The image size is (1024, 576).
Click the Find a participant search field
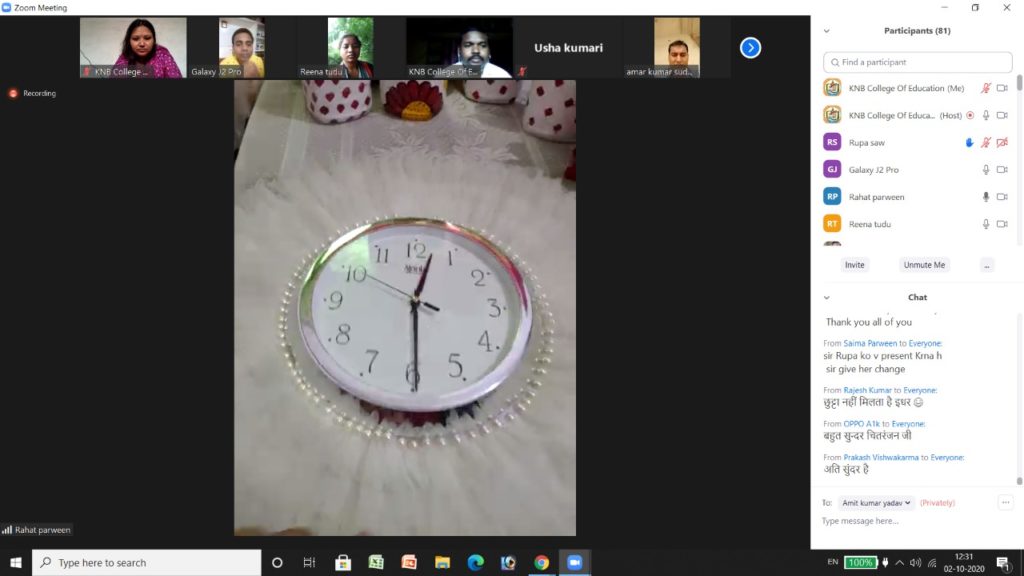[918, 63]
